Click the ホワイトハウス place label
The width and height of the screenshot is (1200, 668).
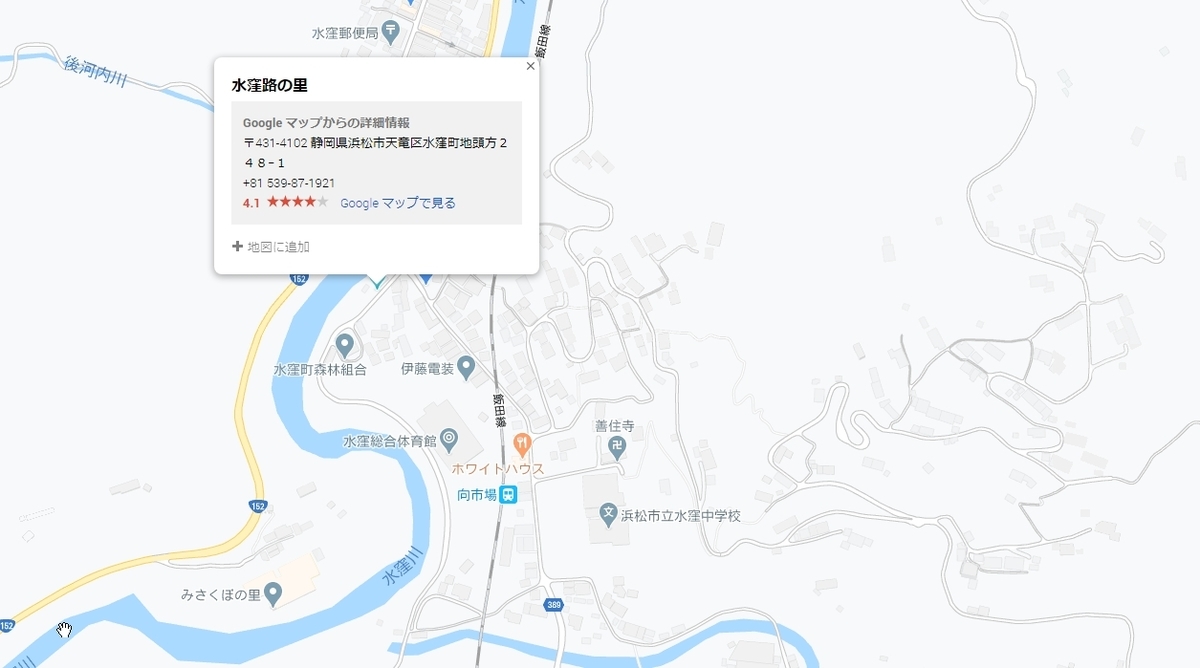[498, 469]
